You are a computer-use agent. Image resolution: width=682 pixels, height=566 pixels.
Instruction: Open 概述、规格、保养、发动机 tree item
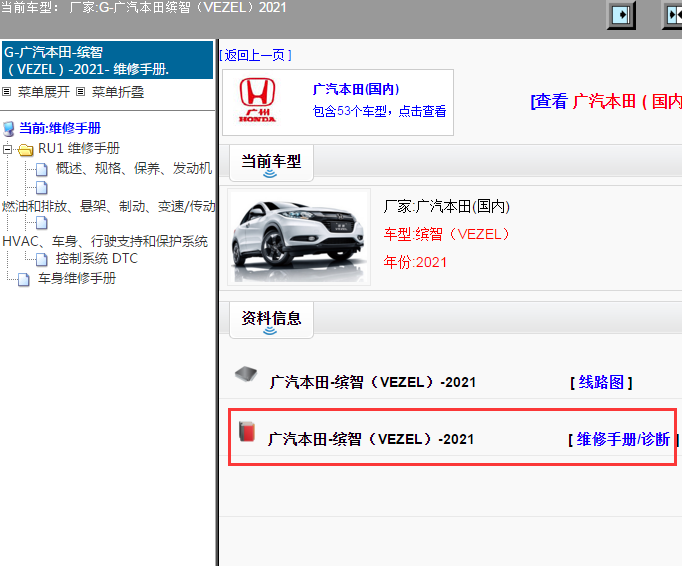point(134,168)
